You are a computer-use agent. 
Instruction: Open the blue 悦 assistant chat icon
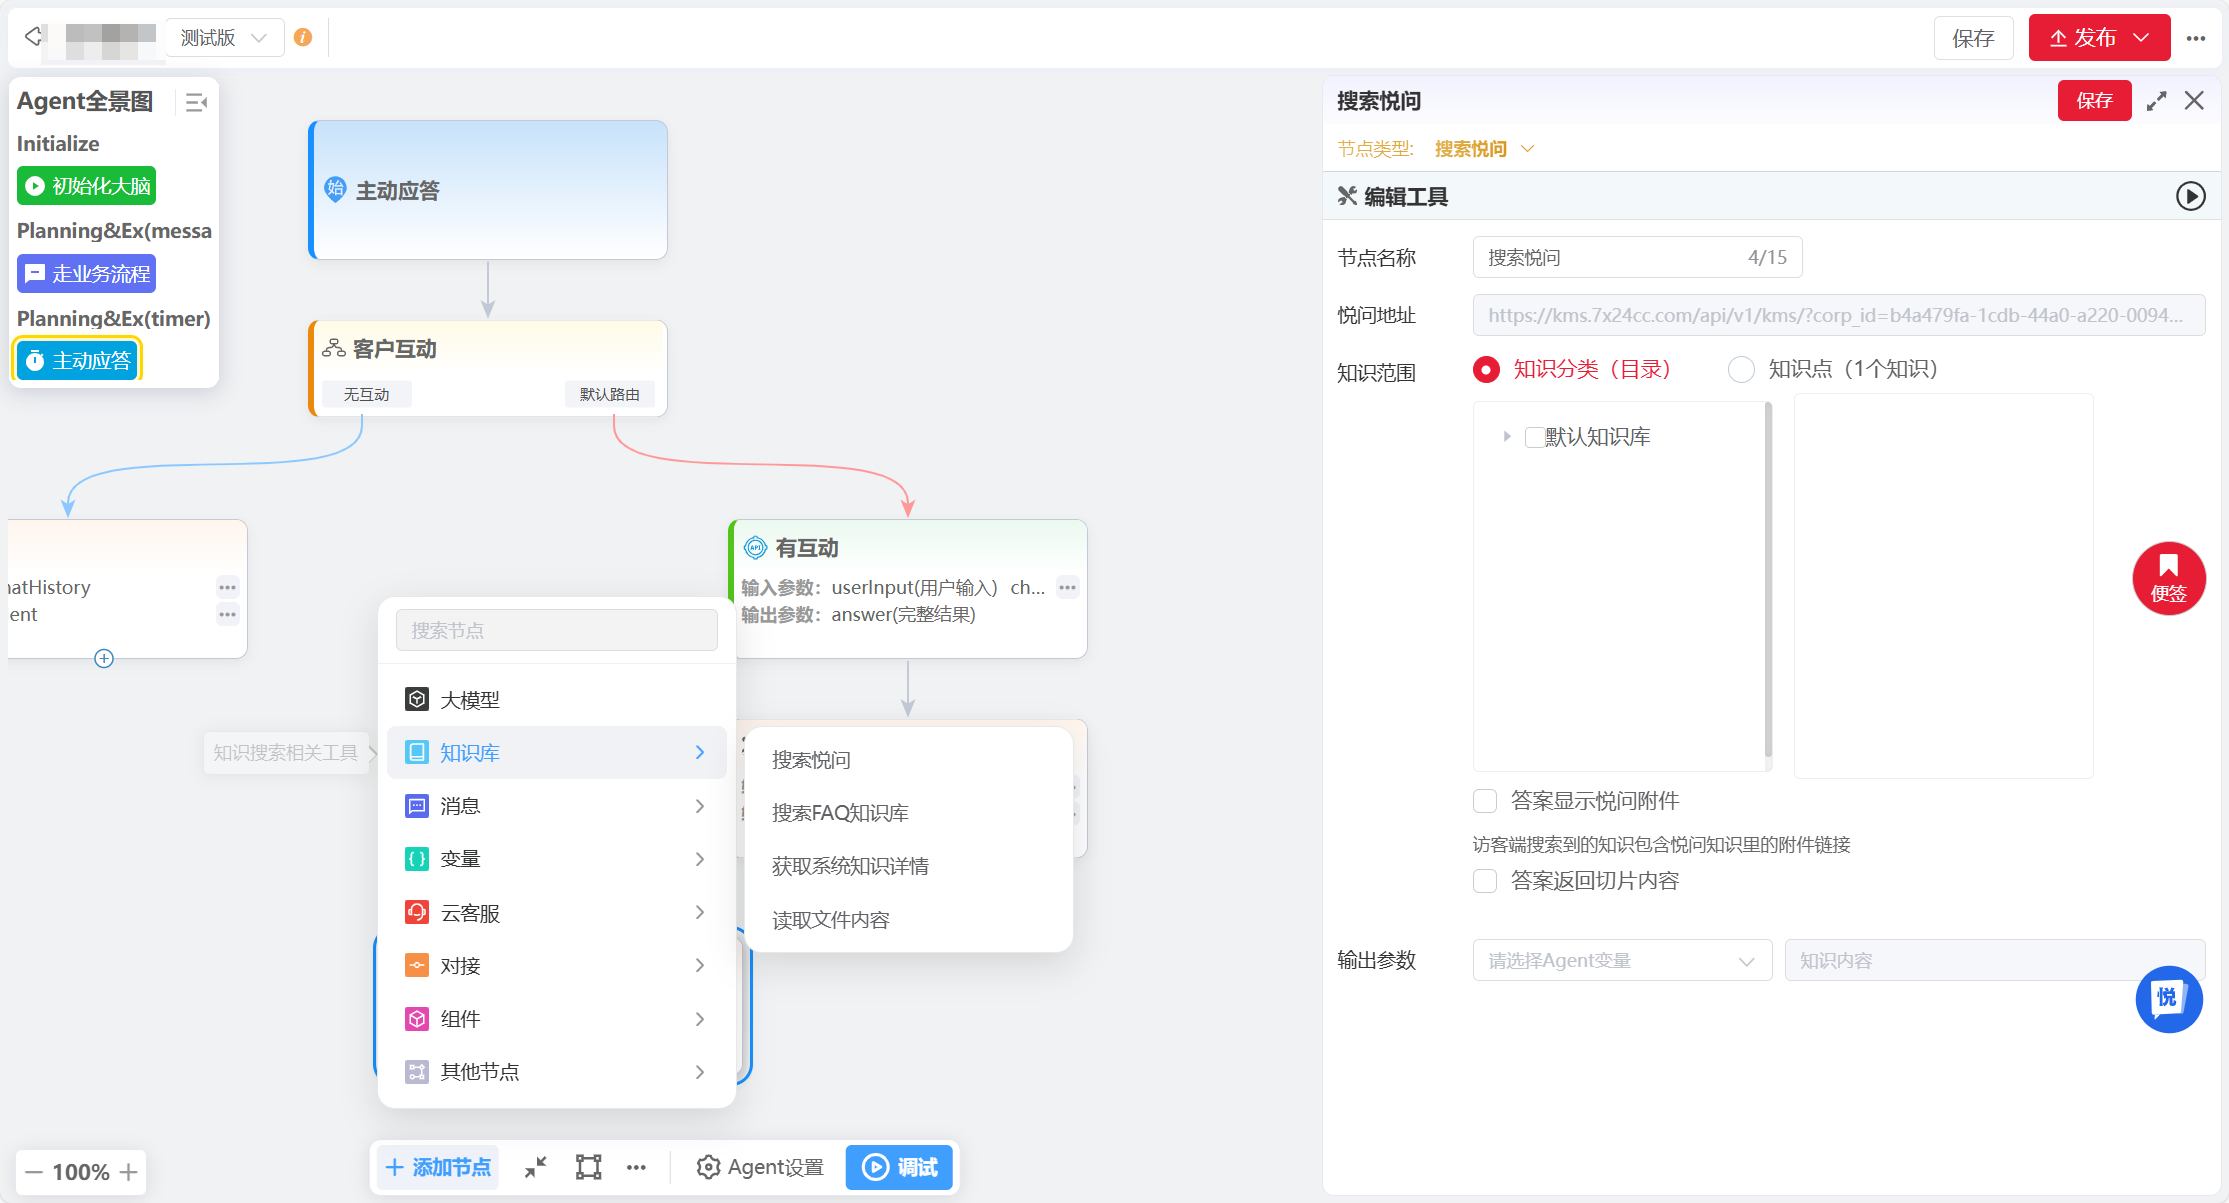coord(2168,998)
